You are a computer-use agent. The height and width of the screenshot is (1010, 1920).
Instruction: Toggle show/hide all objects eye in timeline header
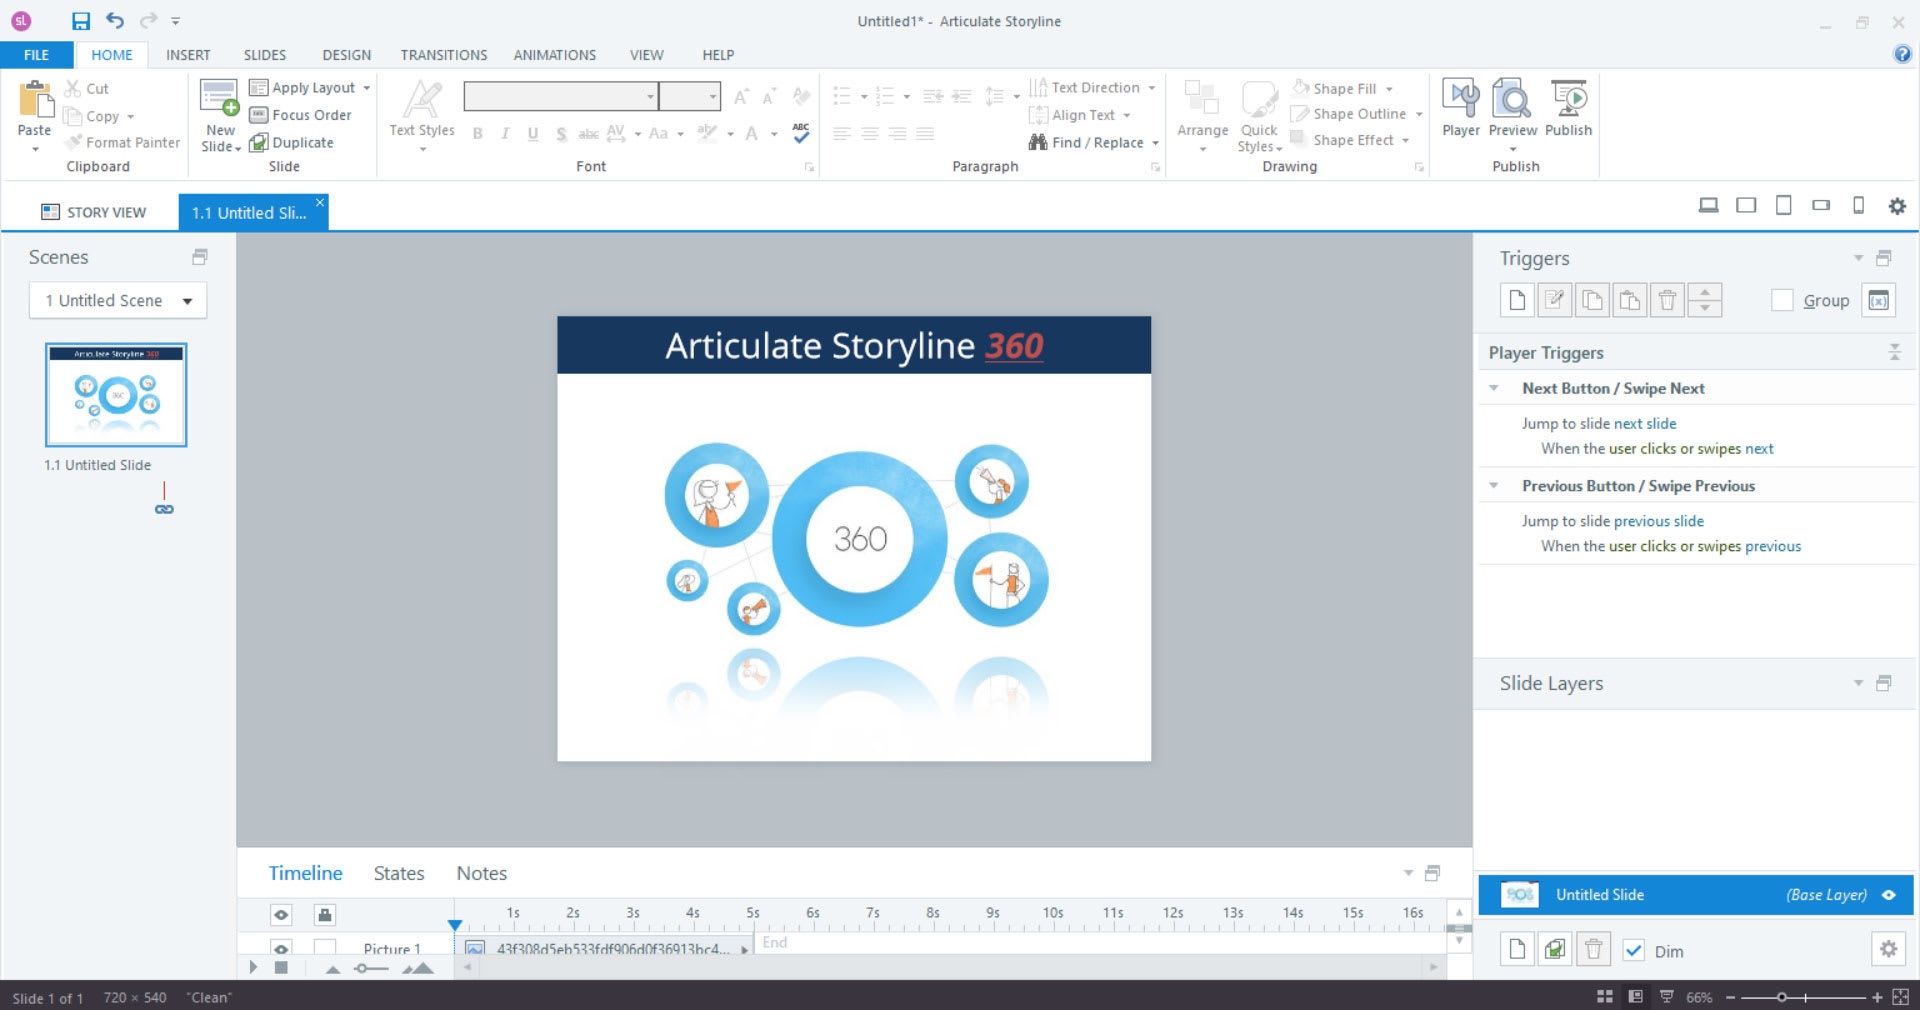point(281,914)
